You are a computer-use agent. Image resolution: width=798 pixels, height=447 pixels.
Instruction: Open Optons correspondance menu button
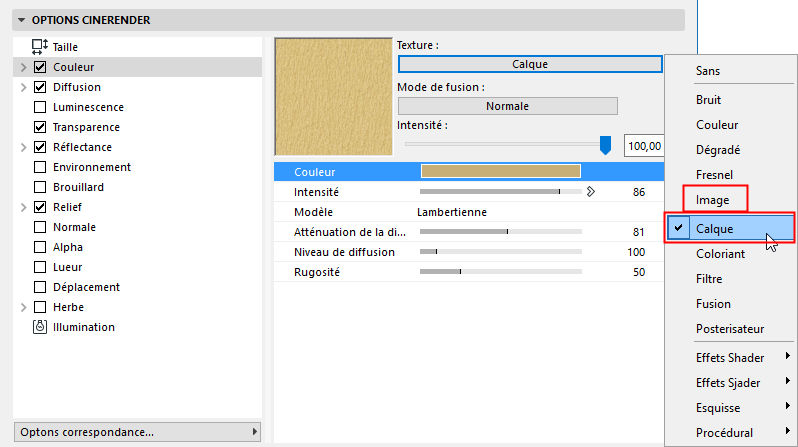coord(137,432)
